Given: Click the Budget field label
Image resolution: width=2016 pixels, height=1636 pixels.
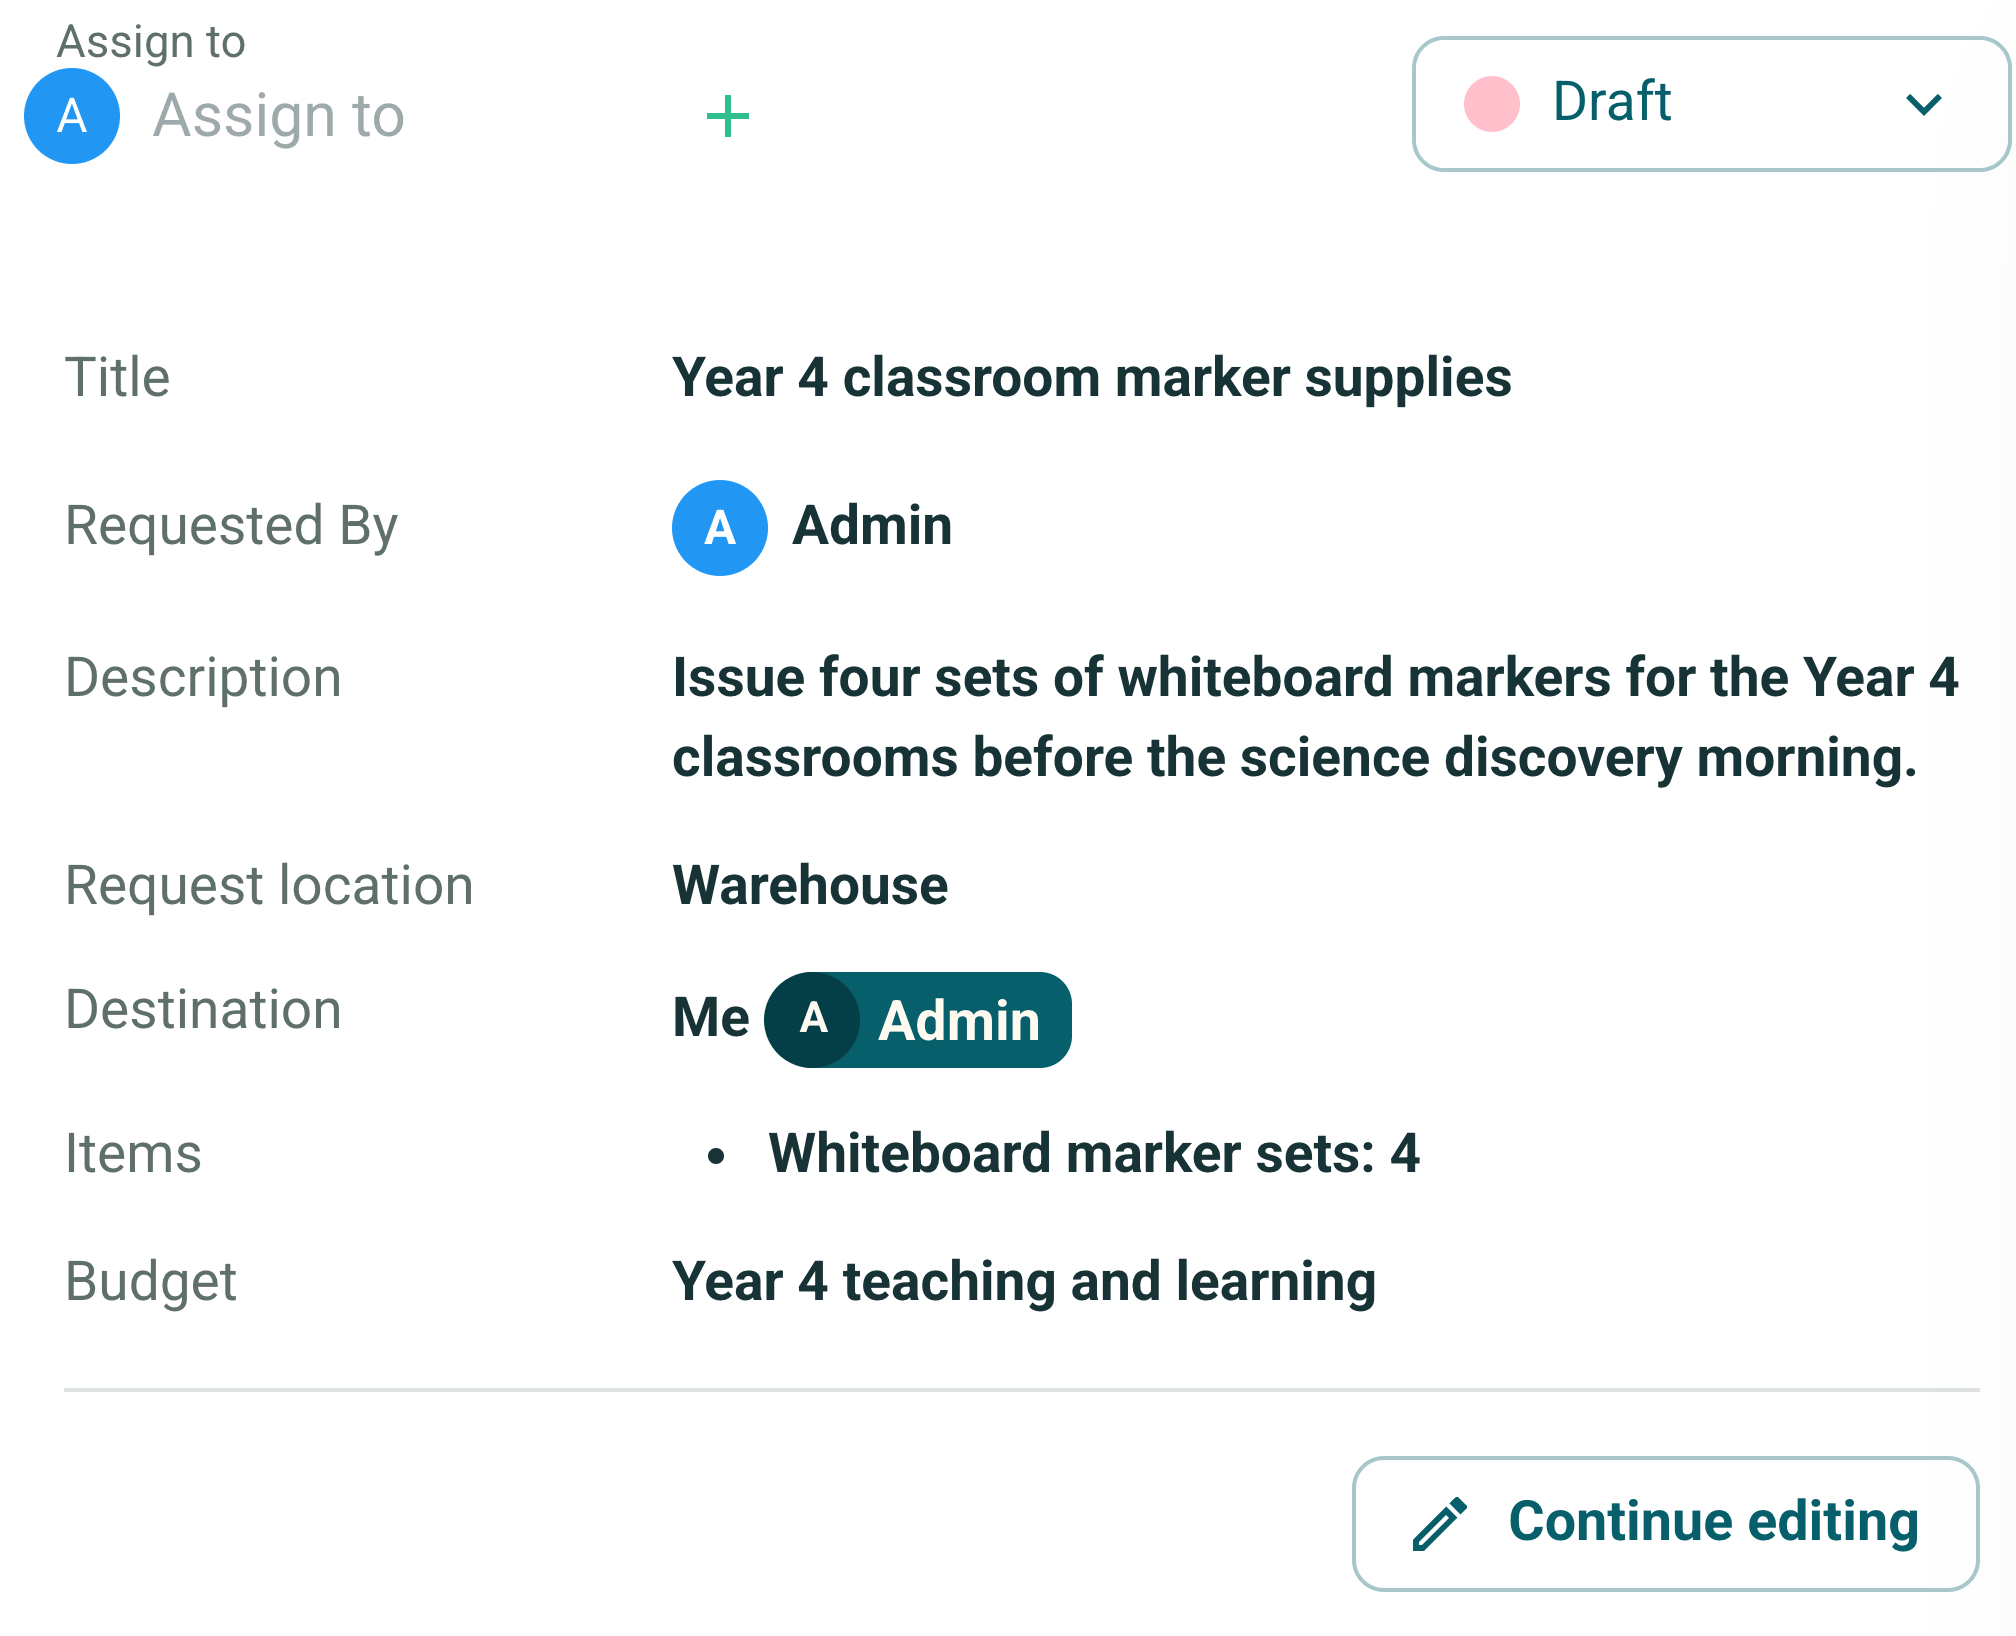Looking at the screenshot, I should click(x=151, y=1282).
